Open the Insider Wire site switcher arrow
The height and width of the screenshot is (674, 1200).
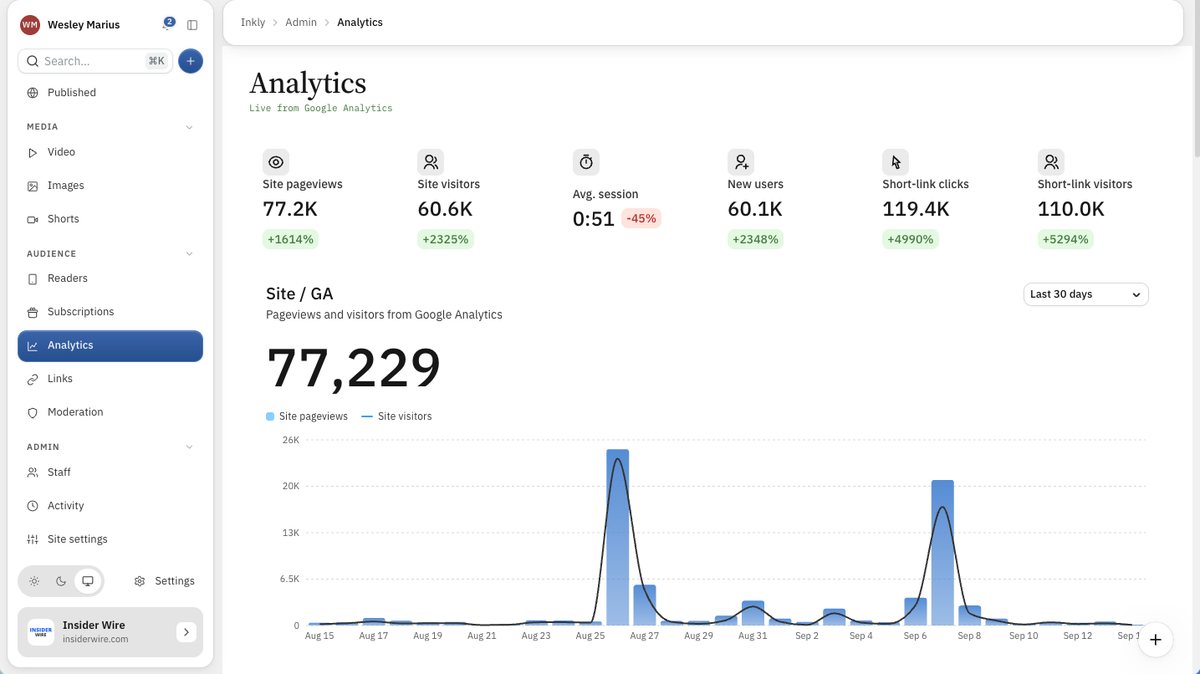point(187,632)
